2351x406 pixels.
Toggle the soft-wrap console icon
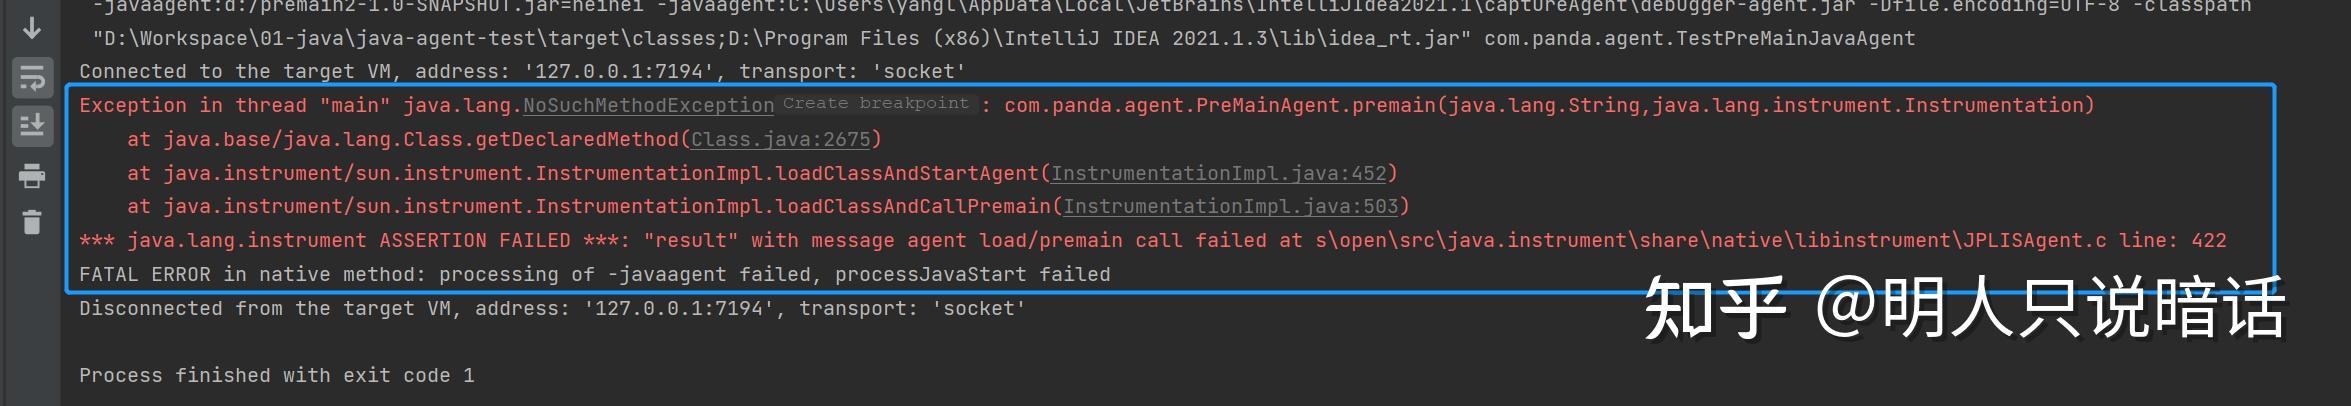[32, 78]
